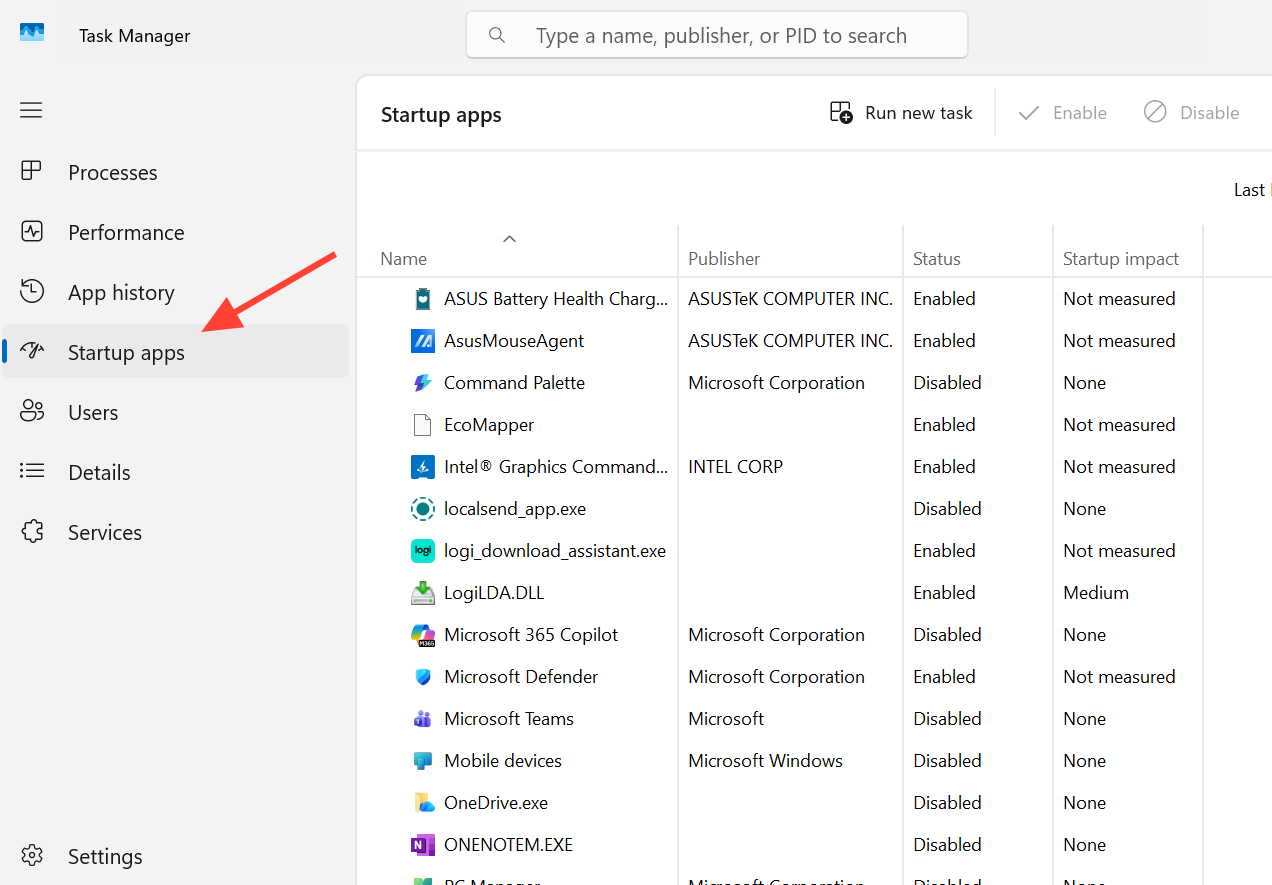Click the Microsoft Teams icon
Viewport: 1272px width, 885px height.
coord(423,719)
